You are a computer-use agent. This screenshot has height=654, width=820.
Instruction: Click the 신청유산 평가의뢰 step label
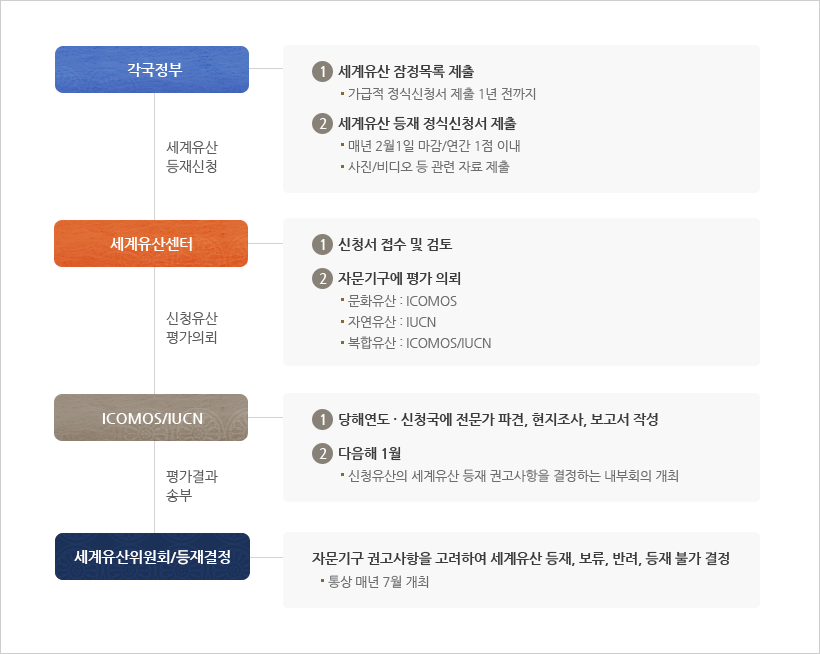(x=192, y=328)
